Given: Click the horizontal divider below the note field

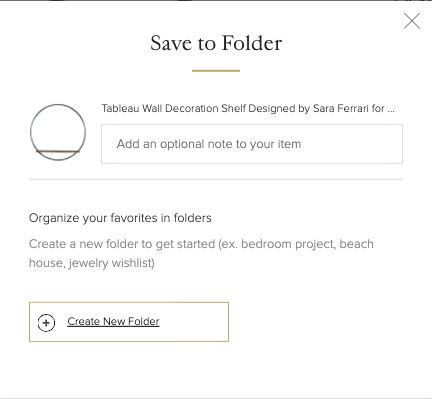Looking at the screenshot, I should tap(216, 179).
